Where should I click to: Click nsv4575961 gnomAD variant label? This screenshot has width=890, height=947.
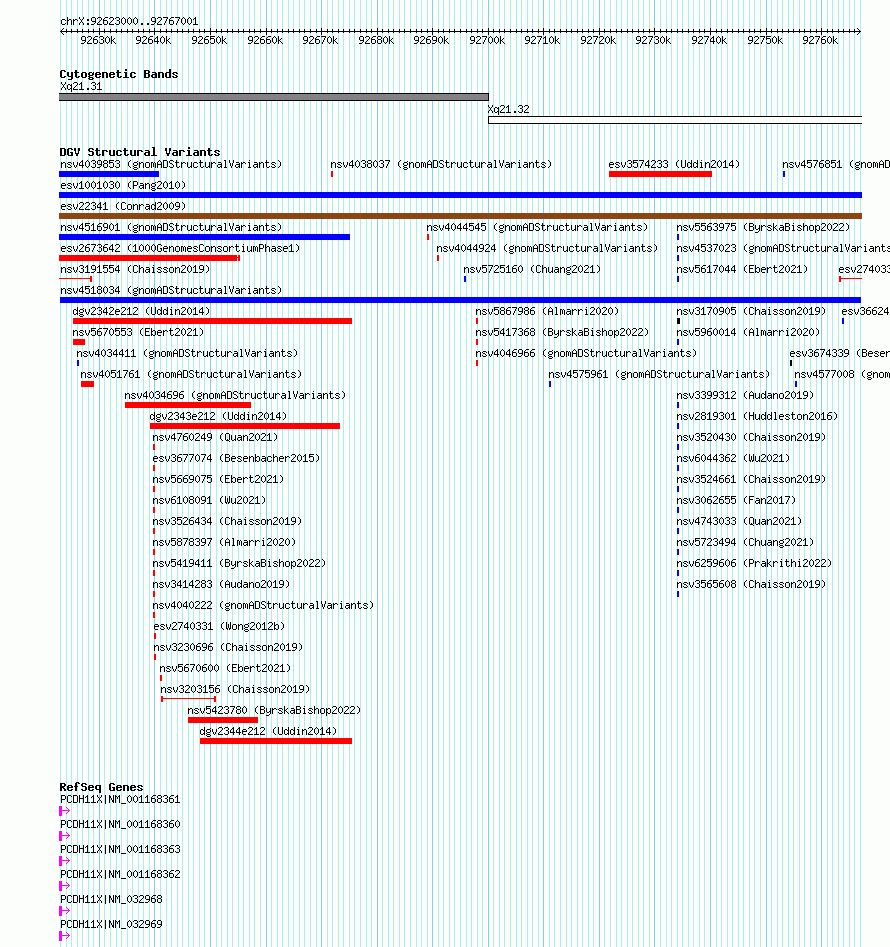coord(659,374)
